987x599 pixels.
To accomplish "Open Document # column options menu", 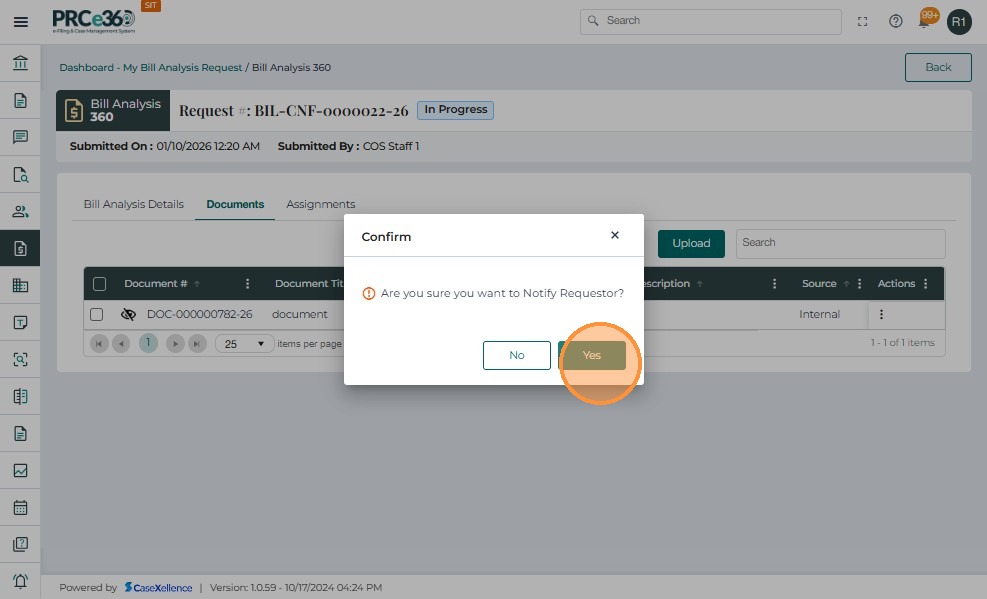I will [x=247, y=284].
